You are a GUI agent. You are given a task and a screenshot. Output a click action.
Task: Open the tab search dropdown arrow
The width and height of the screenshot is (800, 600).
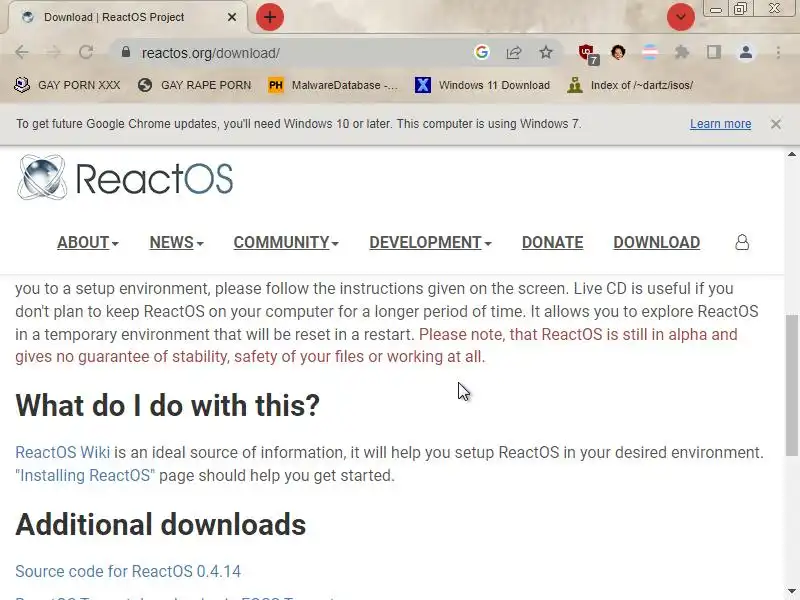tap(681, 17)
